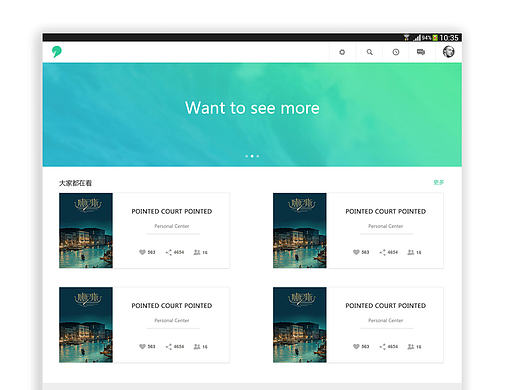
Task: Tap the 10:35 clock in the status bar
Action: (x=449, y=38)
